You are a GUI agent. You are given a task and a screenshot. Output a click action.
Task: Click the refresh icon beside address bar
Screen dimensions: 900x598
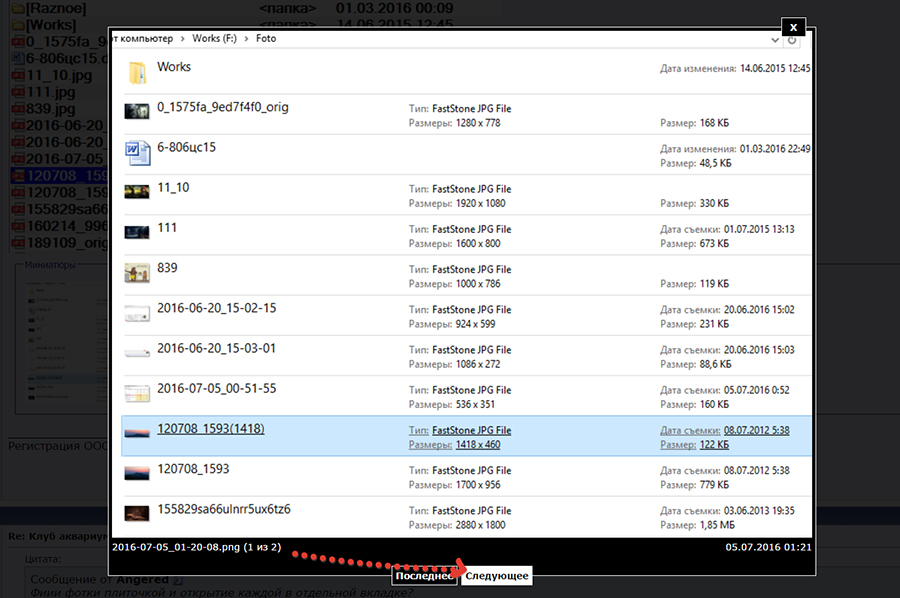793,39
